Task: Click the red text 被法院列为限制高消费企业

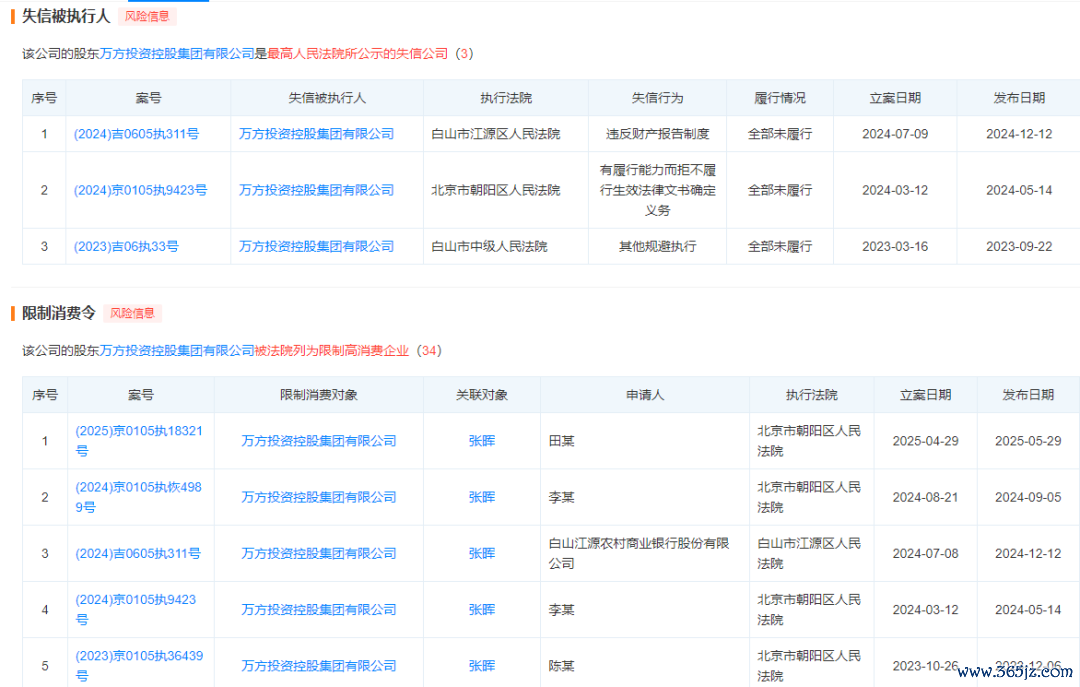Action: click(x=332, y=351)
